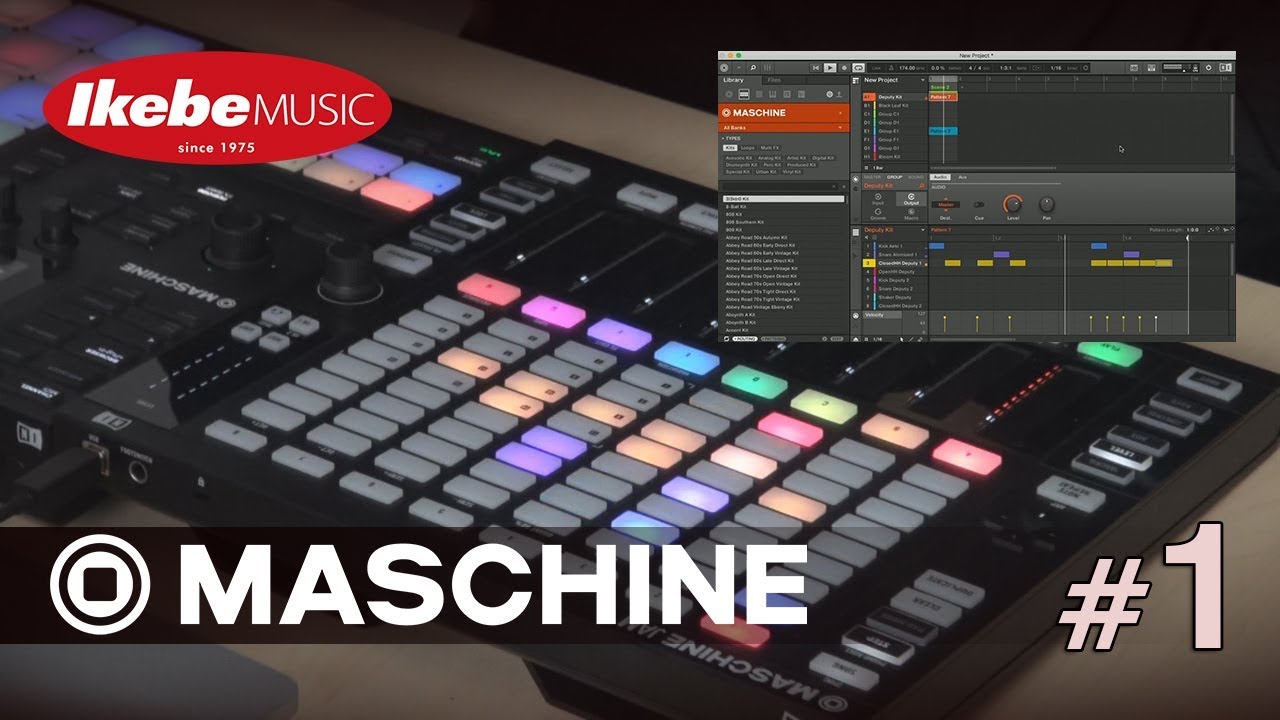This screenshot has width=1280, height=720.
Task: Adjust the Level knob
Action: [1013, 204]
